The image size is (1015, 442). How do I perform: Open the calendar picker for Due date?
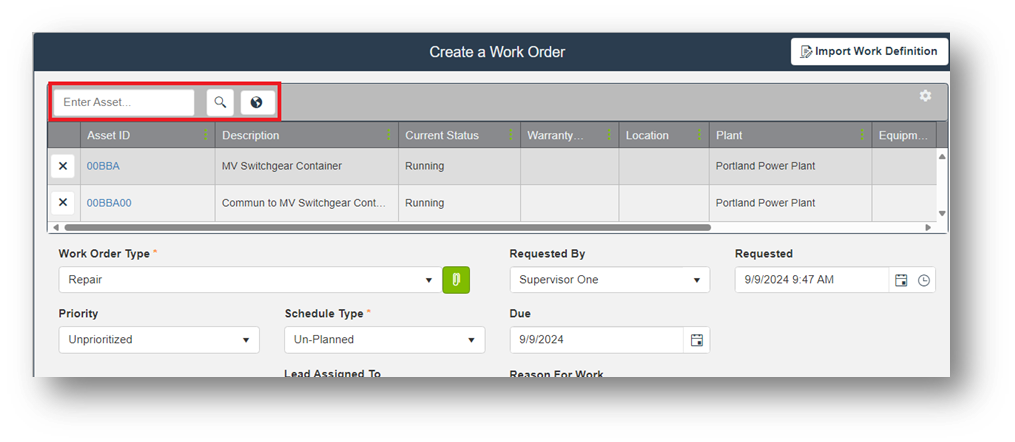pyautogui.click(x=697, y=340)
